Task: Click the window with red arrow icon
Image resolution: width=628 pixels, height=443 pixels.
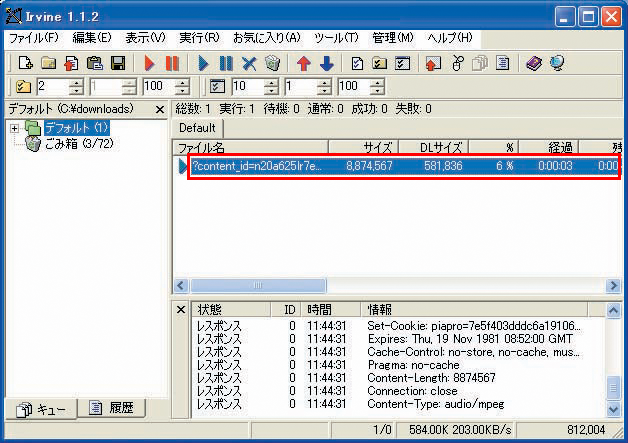Action: pyautogui.click(x=433, y=63)
